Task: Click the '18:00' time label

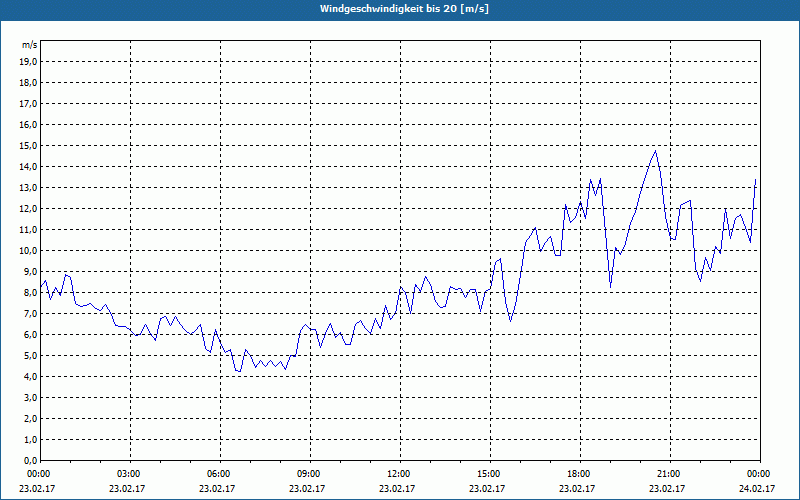Action: tap(577, 474)
